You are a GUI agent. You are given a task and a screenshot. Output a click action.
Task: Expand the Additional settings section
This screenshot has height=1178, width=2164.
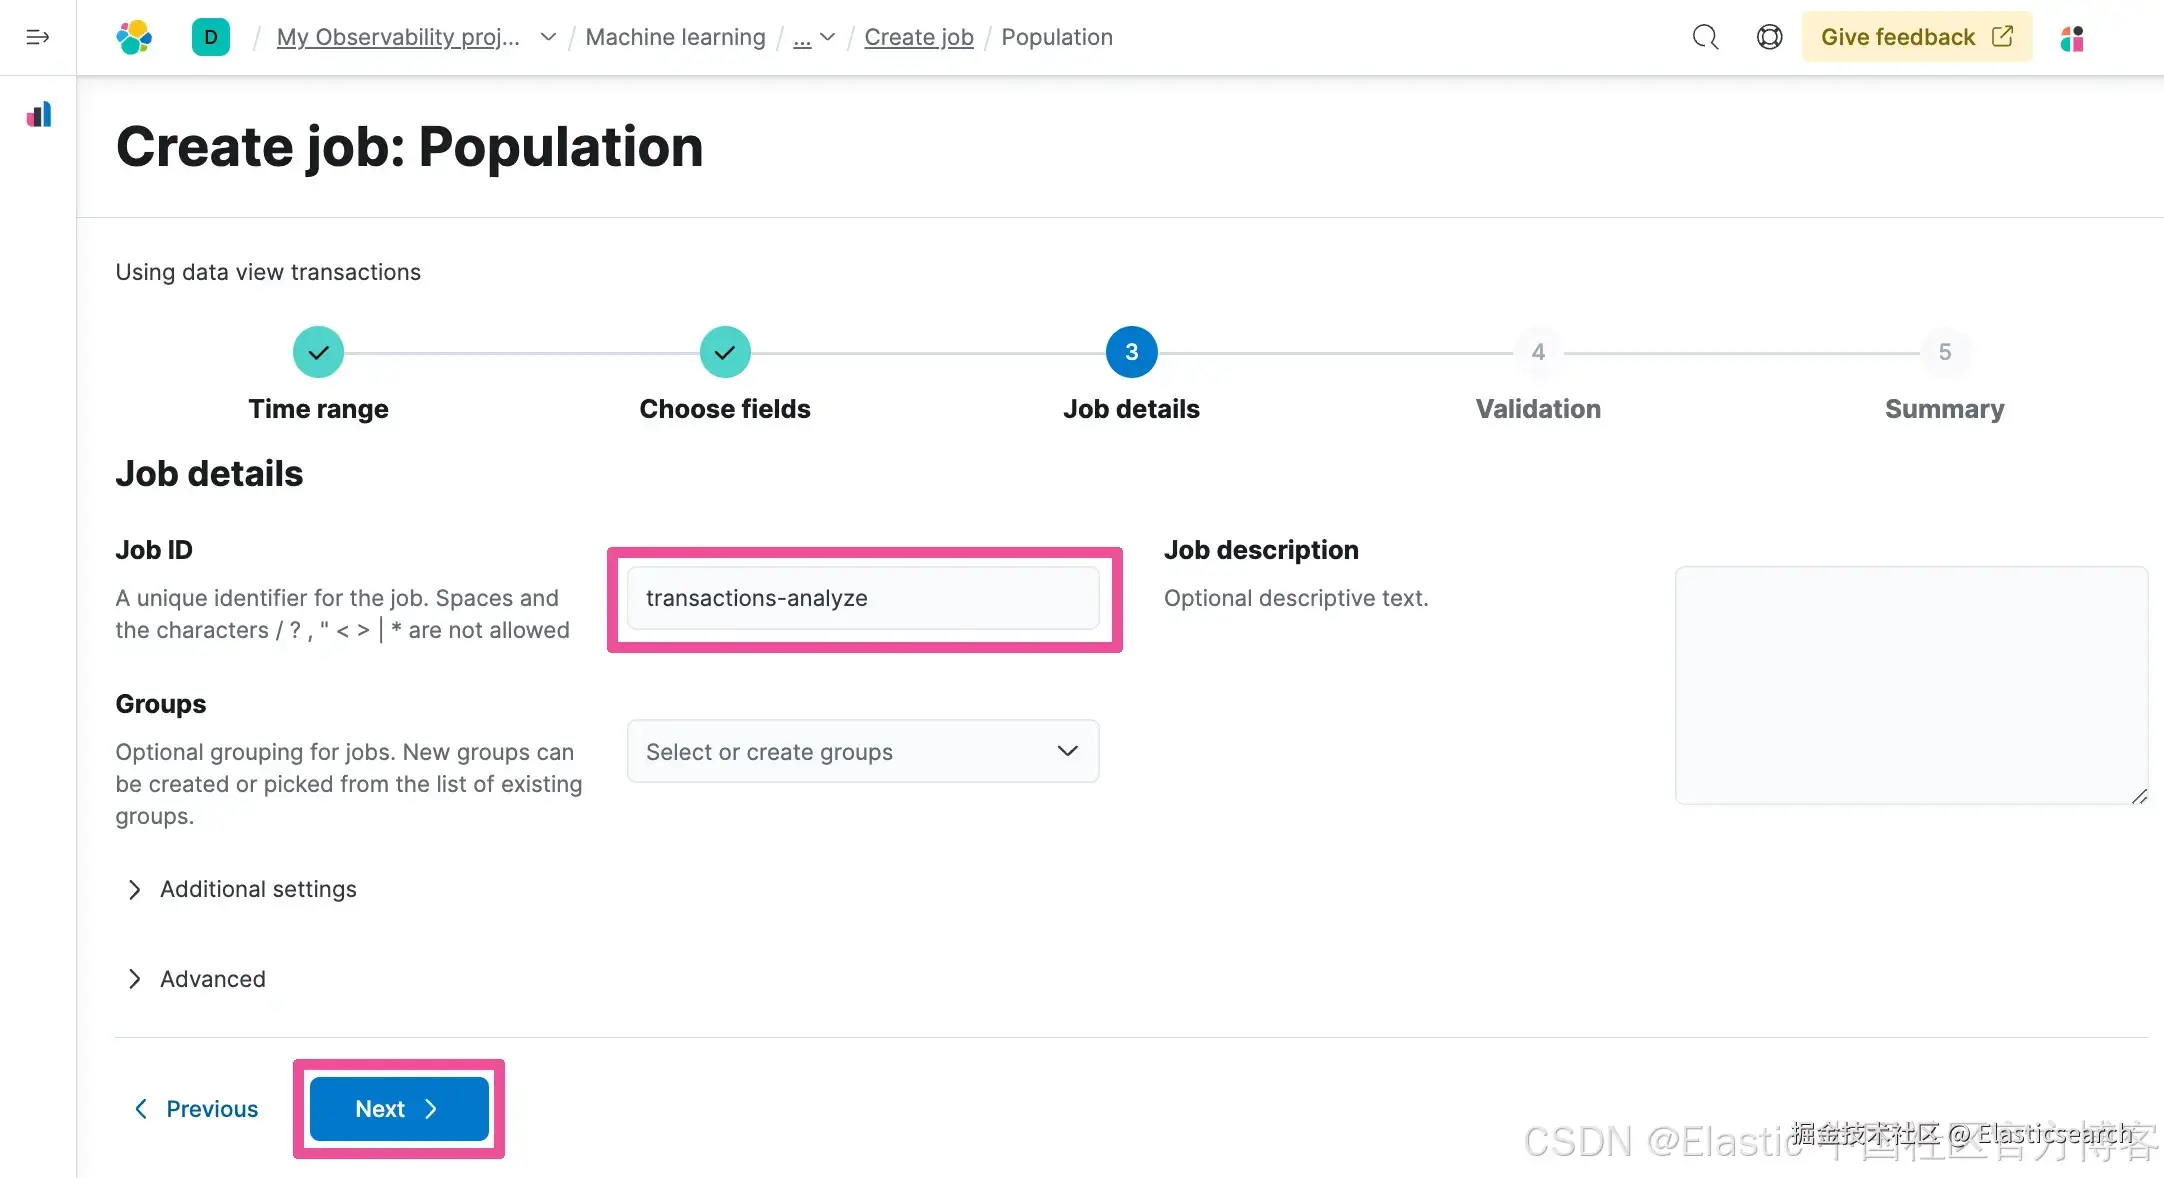tap(257, 889)
